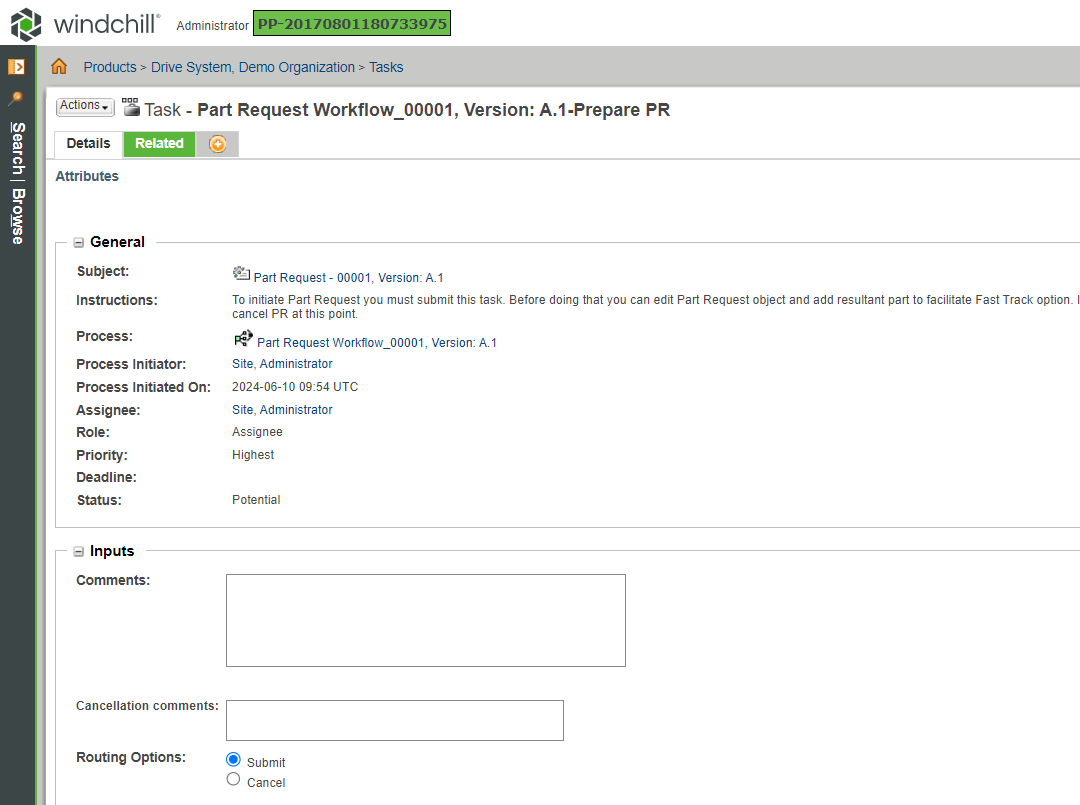1080x805 pixels.
Task: Click the pin icon in the left sidebar
Action: tap(14, 99)
